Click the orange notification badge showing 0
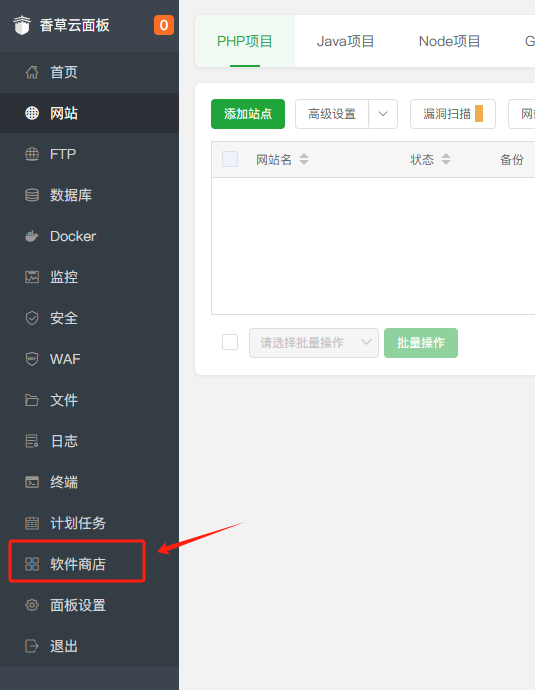The image size is (535, 690). click(164, 25)
